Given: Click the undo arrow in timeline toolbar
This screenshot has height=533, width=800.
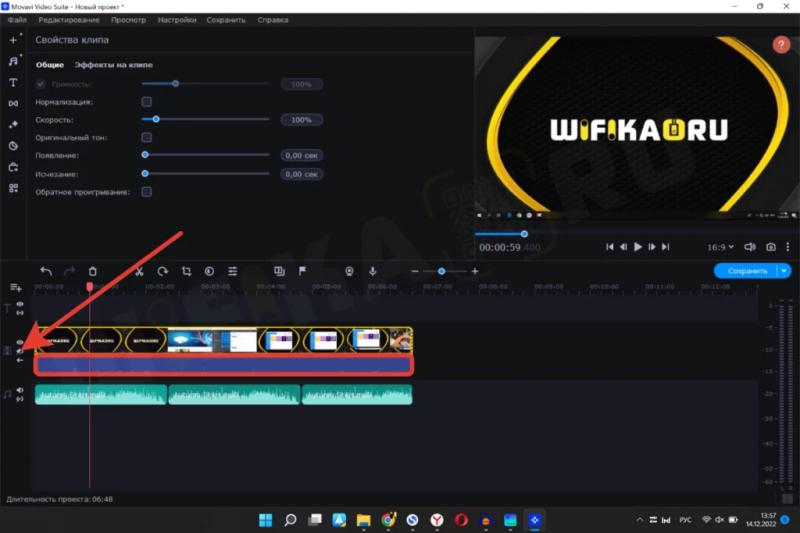Looking at the screenshot, I should point(45,271).
